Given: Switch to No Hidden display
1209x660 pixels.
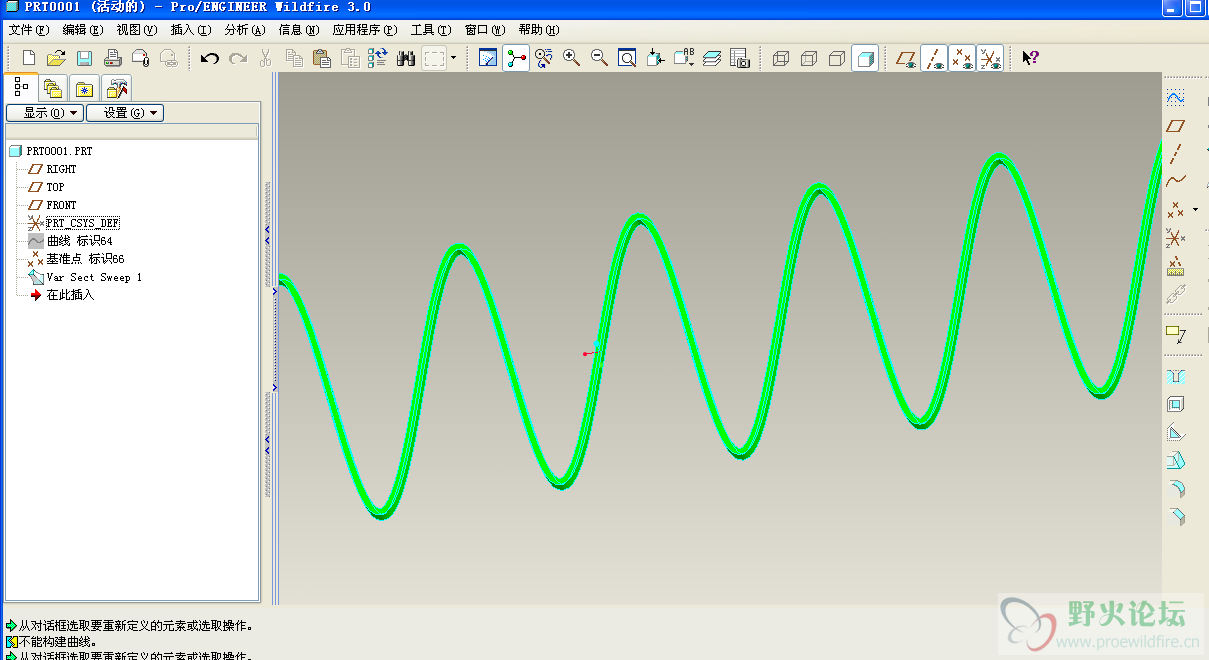Looking at the screenshot, I should coord(838,58).
